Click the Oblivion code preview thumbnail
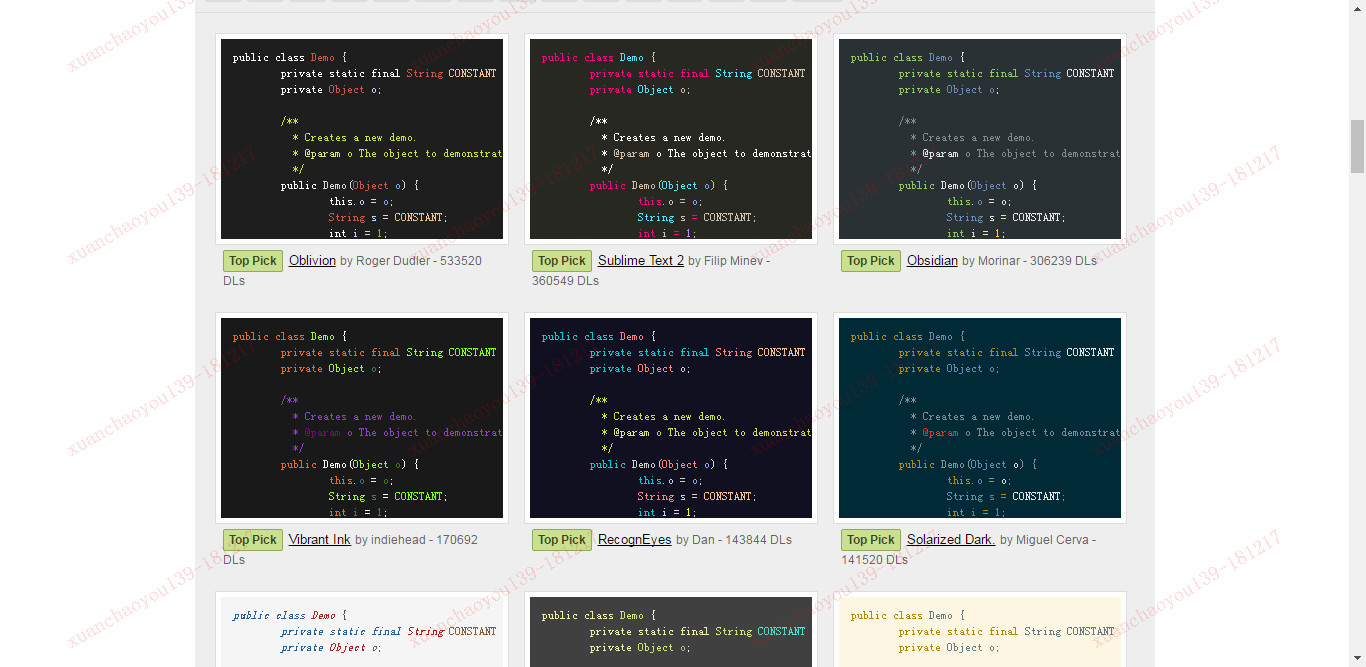1366x667 pixels. click(x=362, y=139)
